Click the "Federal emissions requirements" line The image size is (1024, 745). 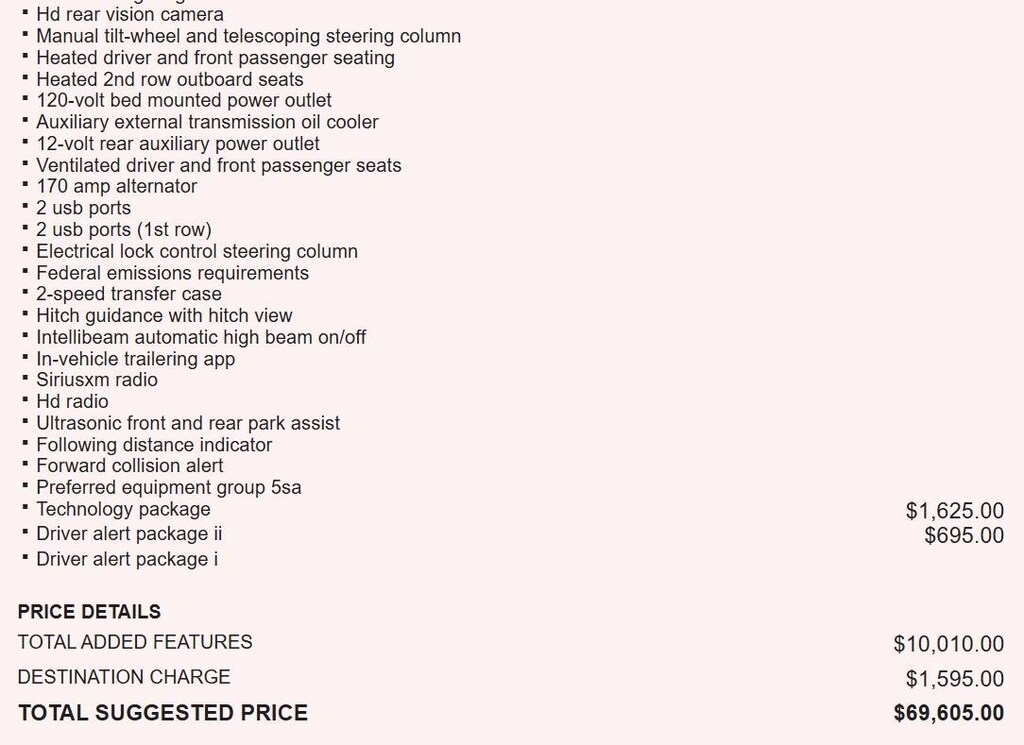pos(172,273)
